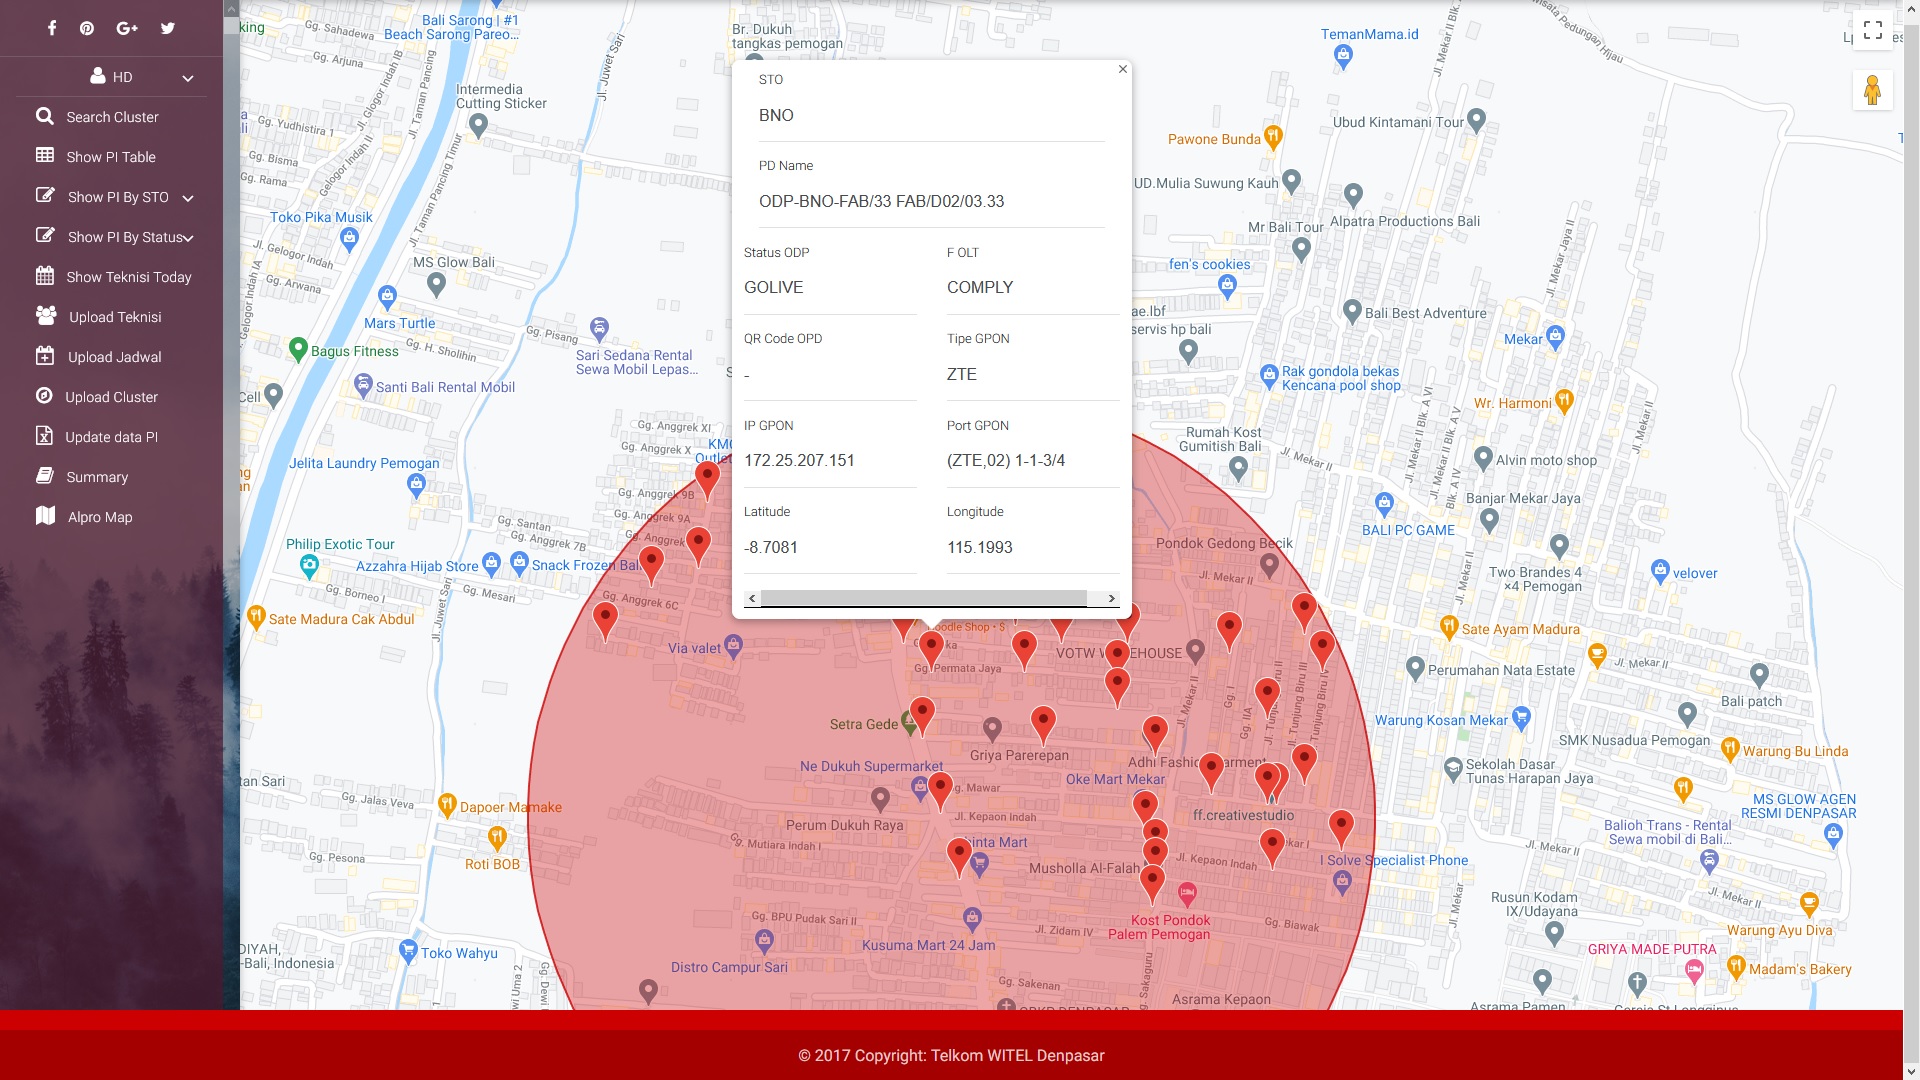Click the Twitter bird icon
This screenshot has height=1080, width=1920.
(168, 28)
